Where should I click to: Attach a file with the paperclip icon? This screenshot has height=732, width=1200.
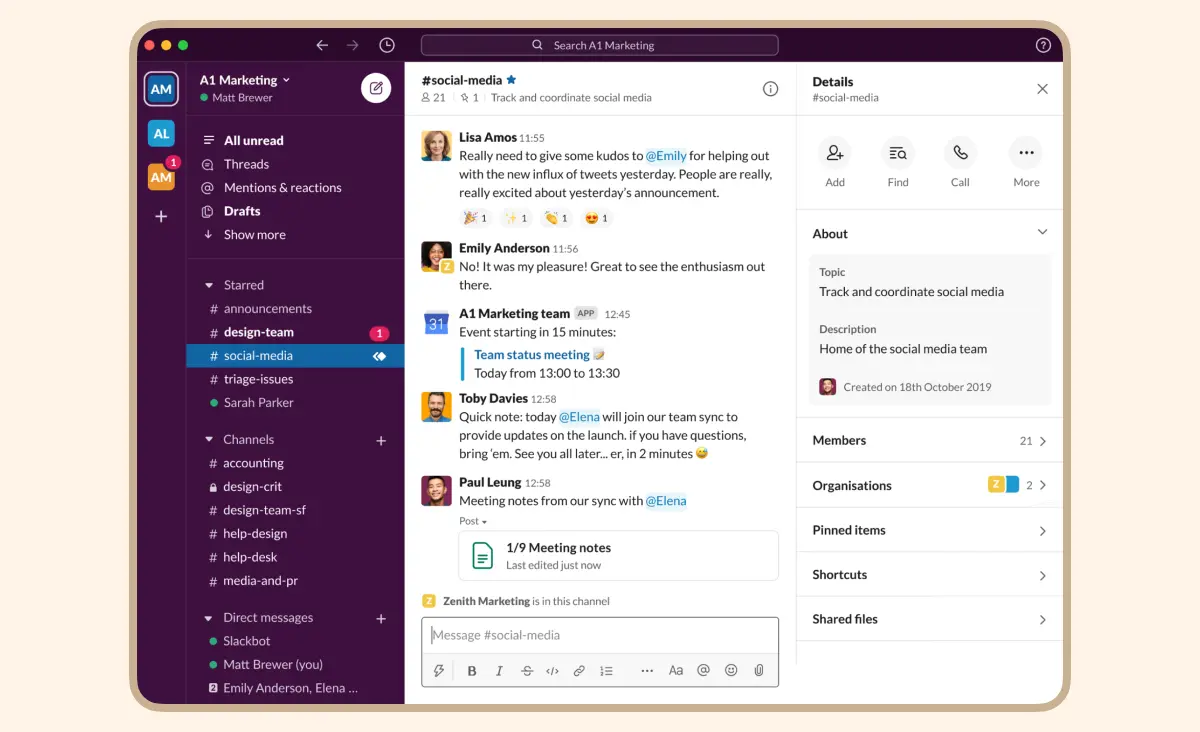(x=759, y=671)
